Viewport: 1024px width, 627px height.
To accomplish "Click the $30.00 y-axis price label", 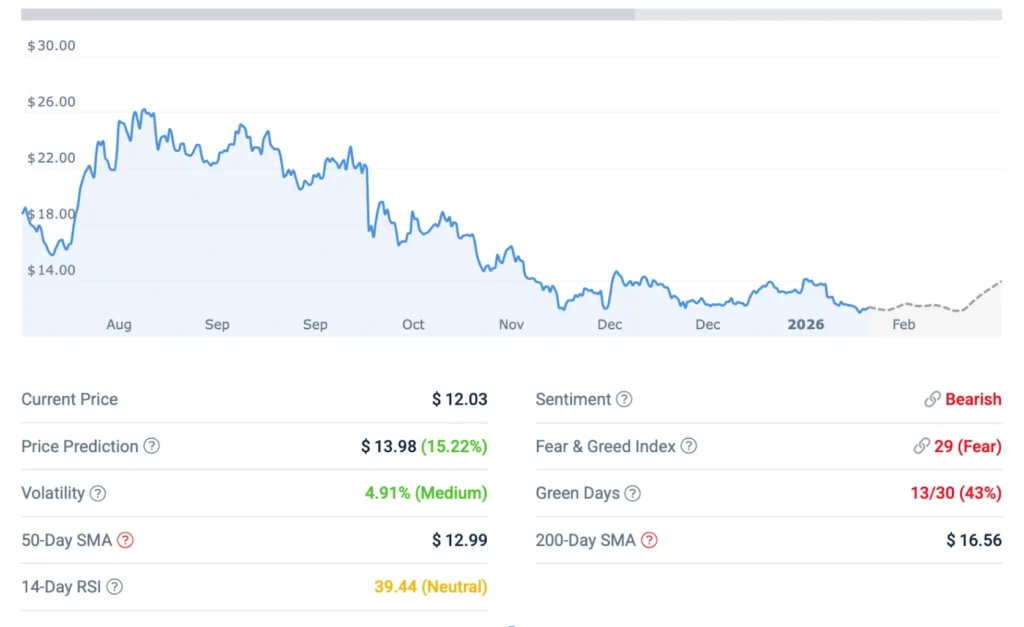I will click(51, 45).
